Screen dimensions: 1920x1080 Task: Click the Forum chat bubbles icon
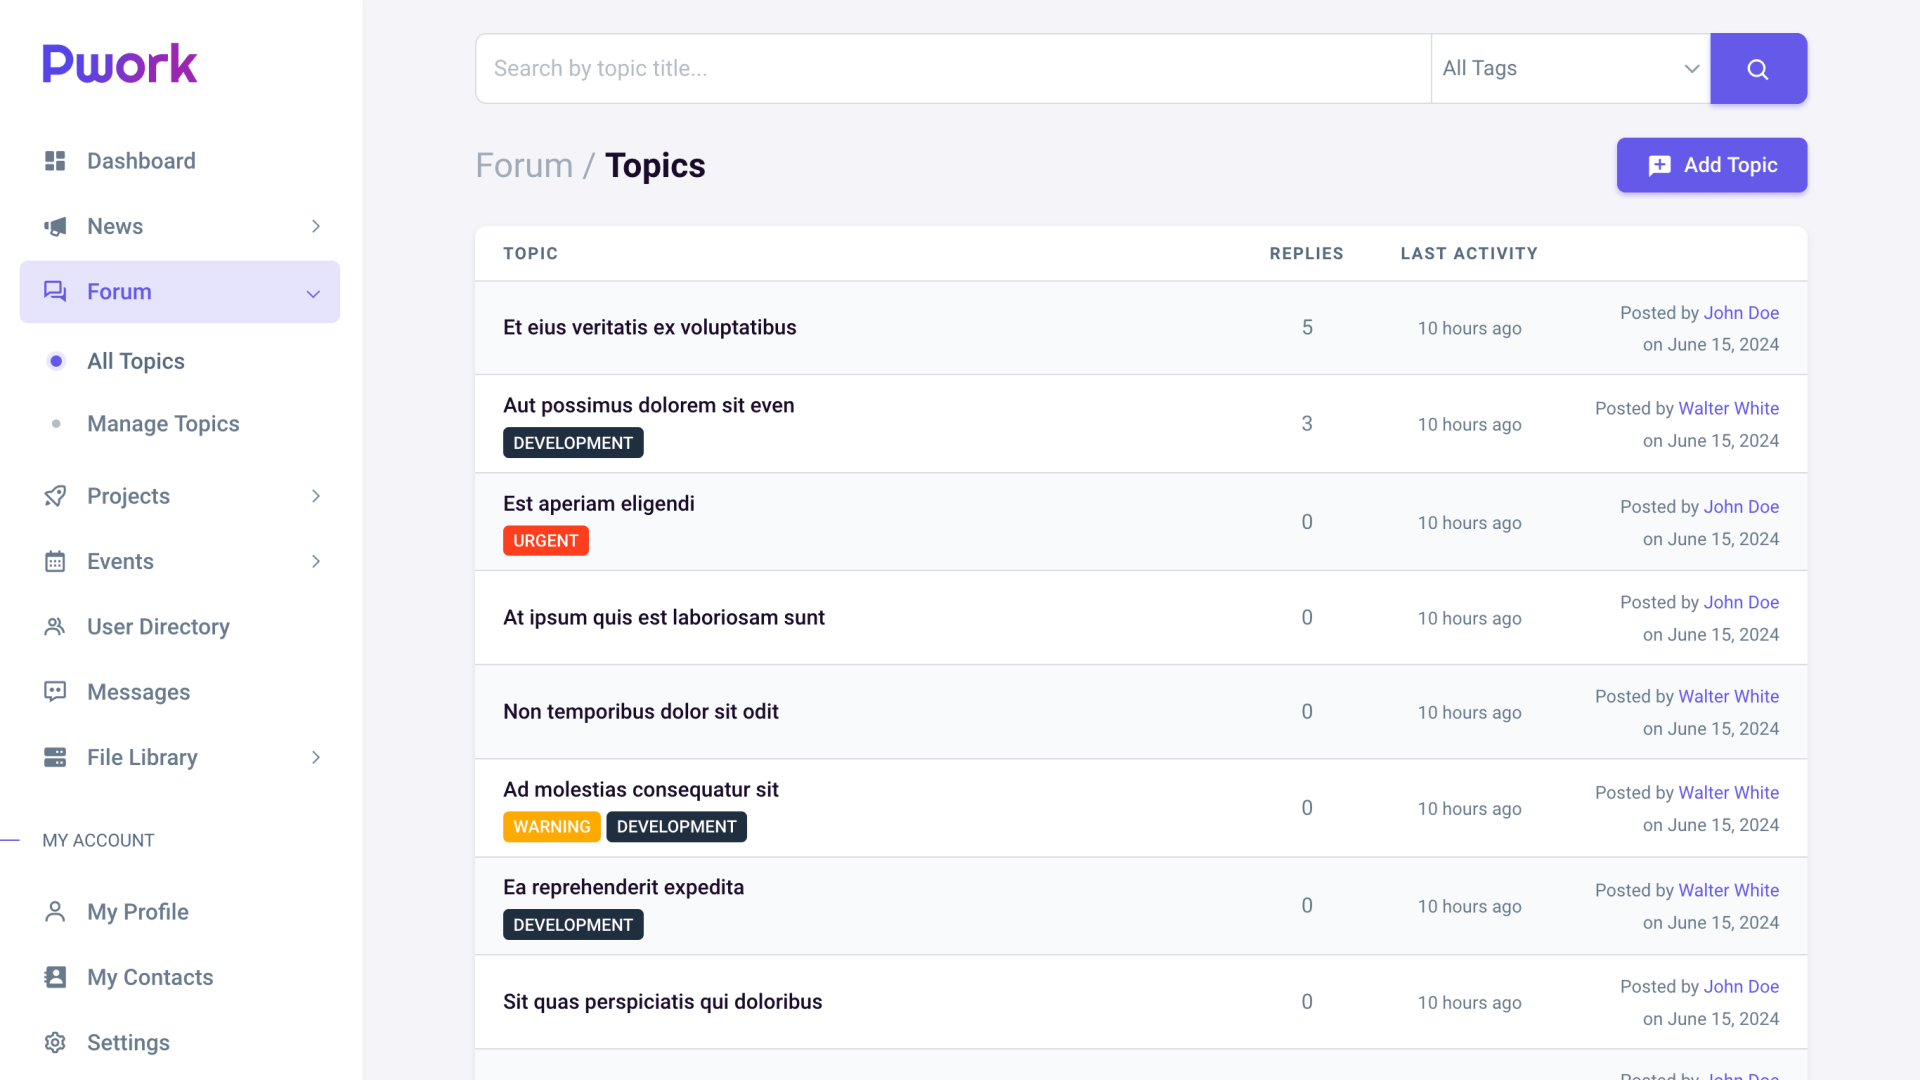(55, 291)
